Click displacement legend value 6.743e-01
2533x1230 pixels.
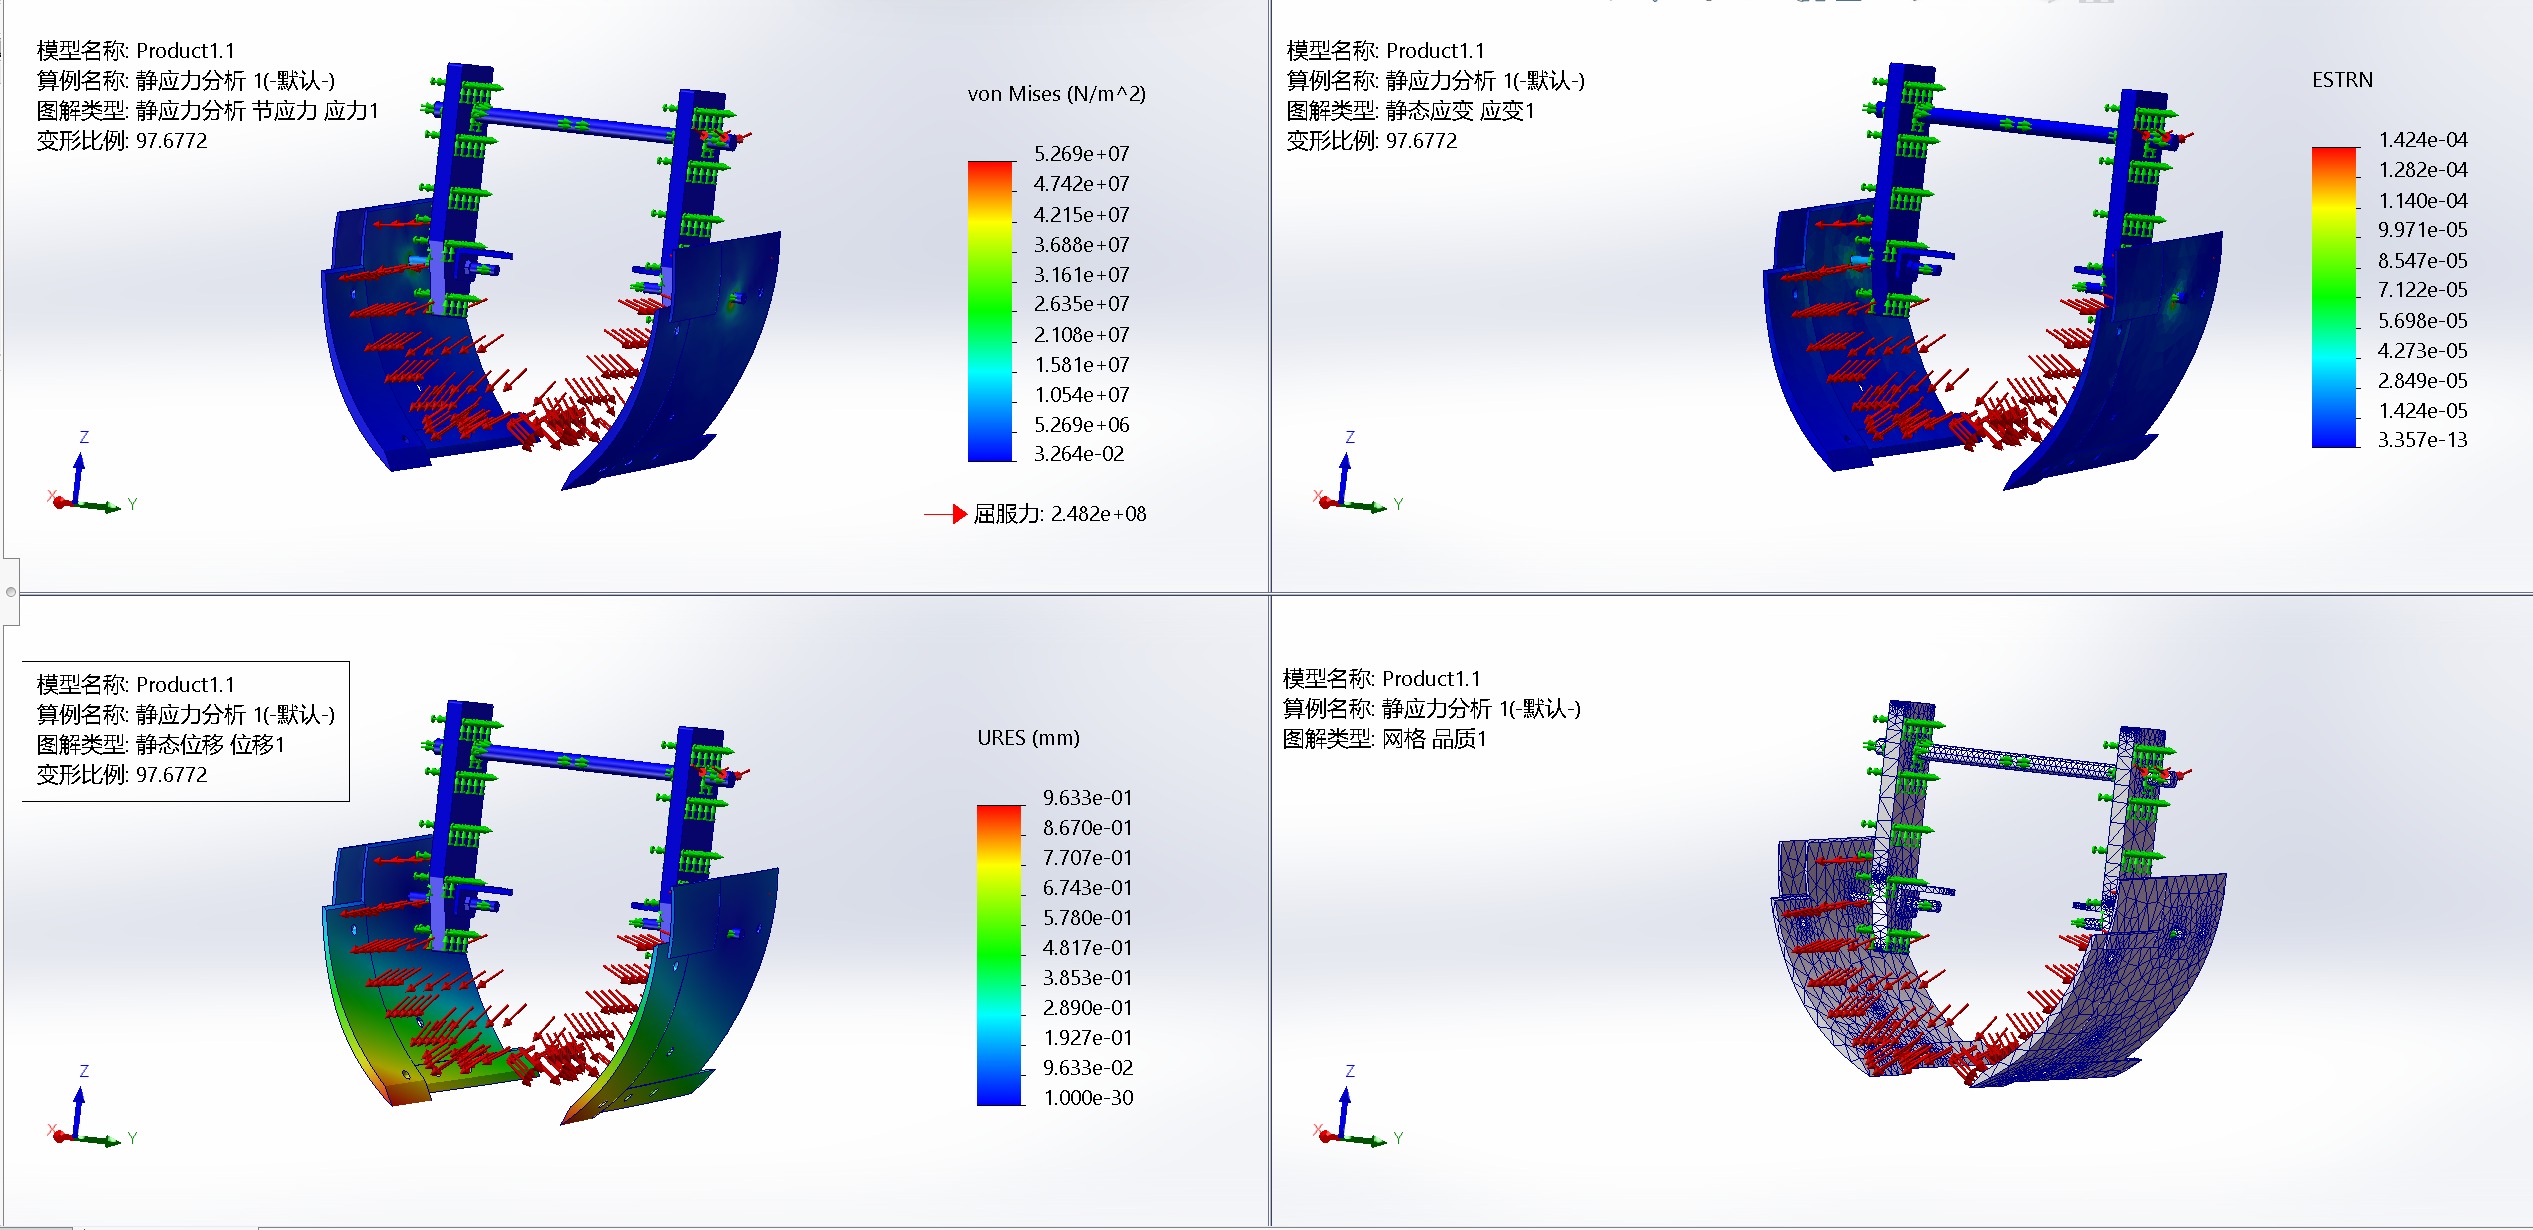click(x=1087, y=888)
